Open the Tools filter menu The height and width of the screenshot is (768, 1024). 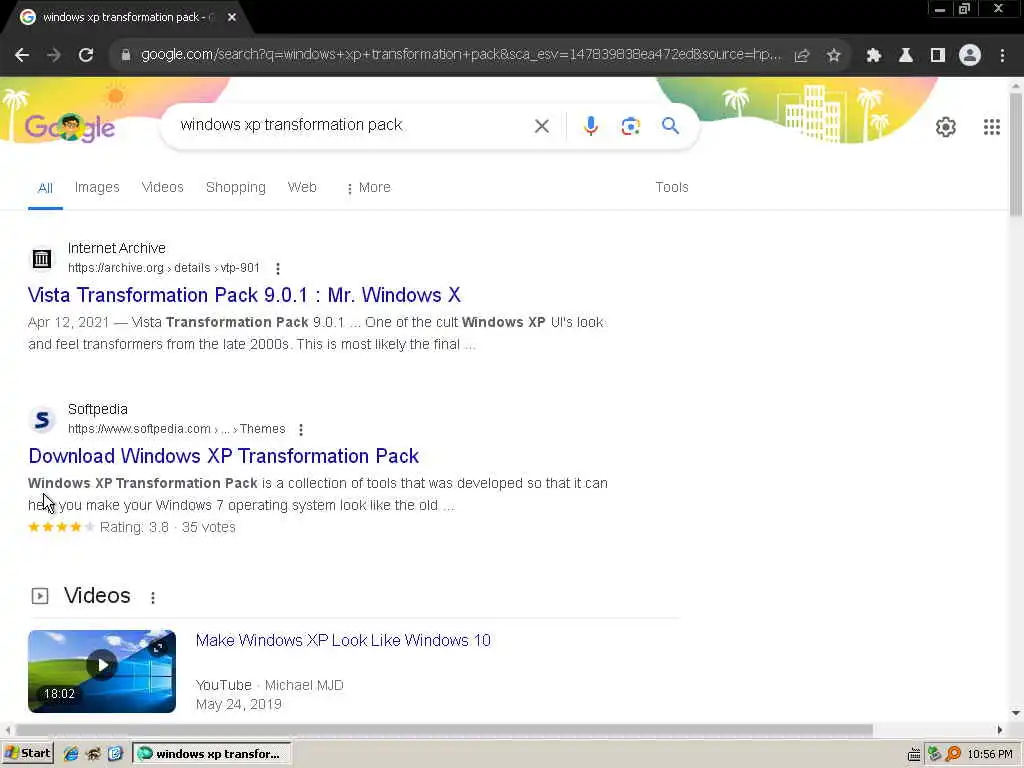tap(671, 187)
